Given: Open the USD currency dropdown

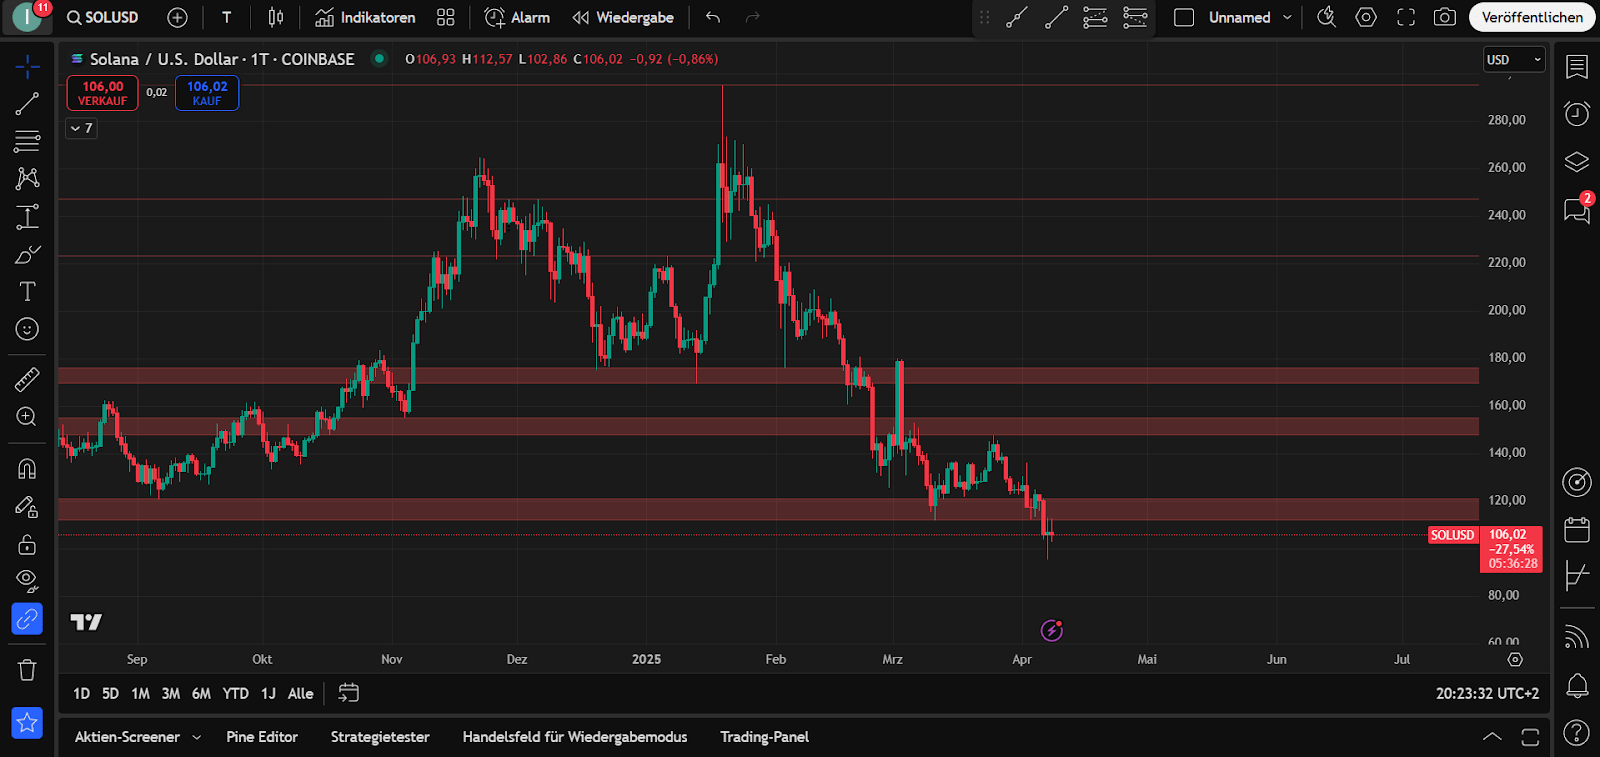Looking at the screenshot, I should pyautogui.click(x=1513, y=60).
